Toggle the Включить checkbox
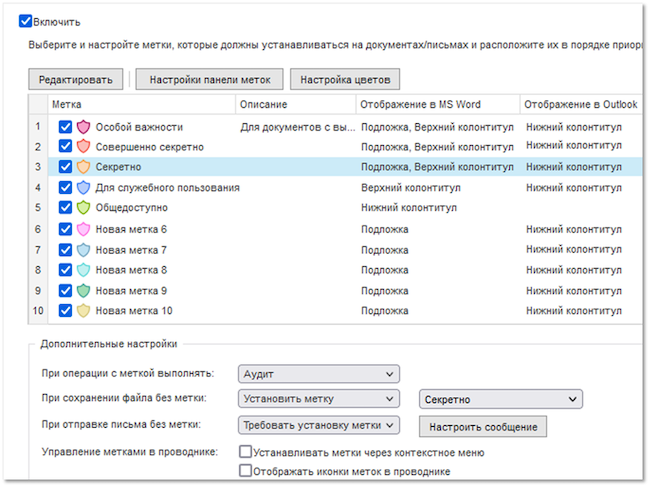 click(x=26, y=21)
